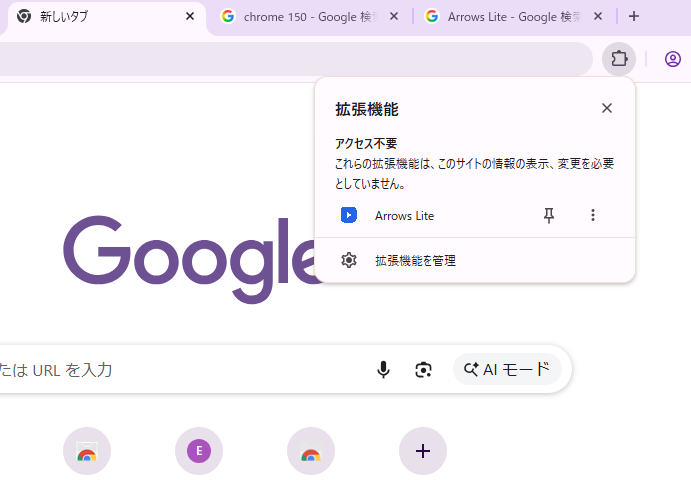Close the 新しいタブ tab
This screenshot has width=691, height=488.
click(x=190, y=16)
